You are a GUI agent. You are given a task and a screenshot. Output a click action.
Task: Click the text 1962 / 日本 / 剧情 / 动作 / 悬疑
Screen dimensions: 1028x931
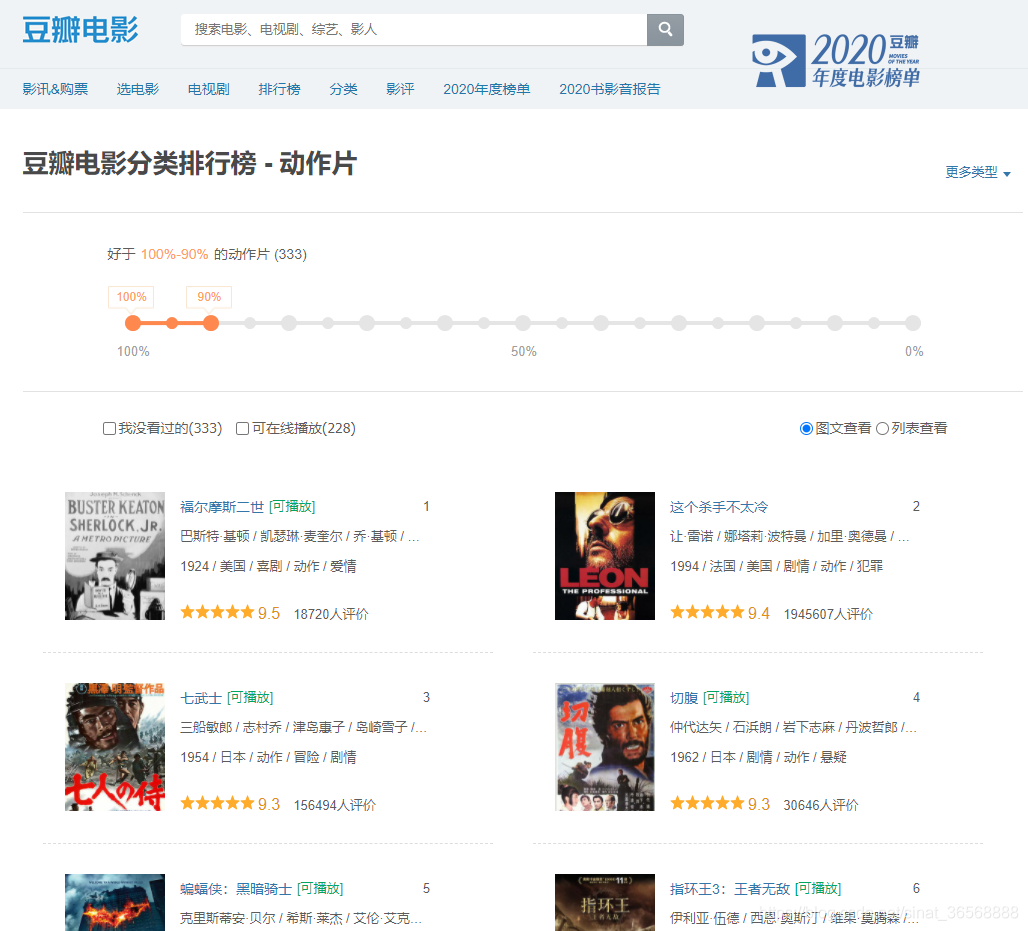click(x=758, y=757)
